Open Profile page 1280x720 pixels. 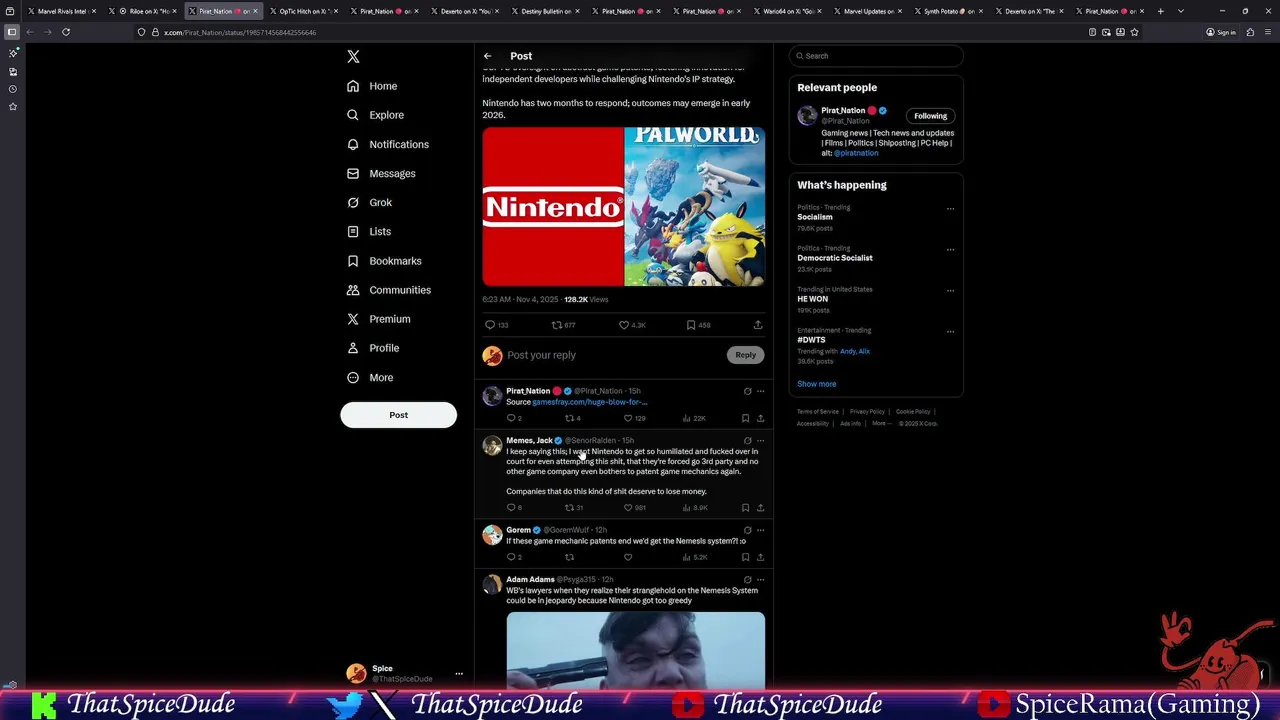click(372, 348)
